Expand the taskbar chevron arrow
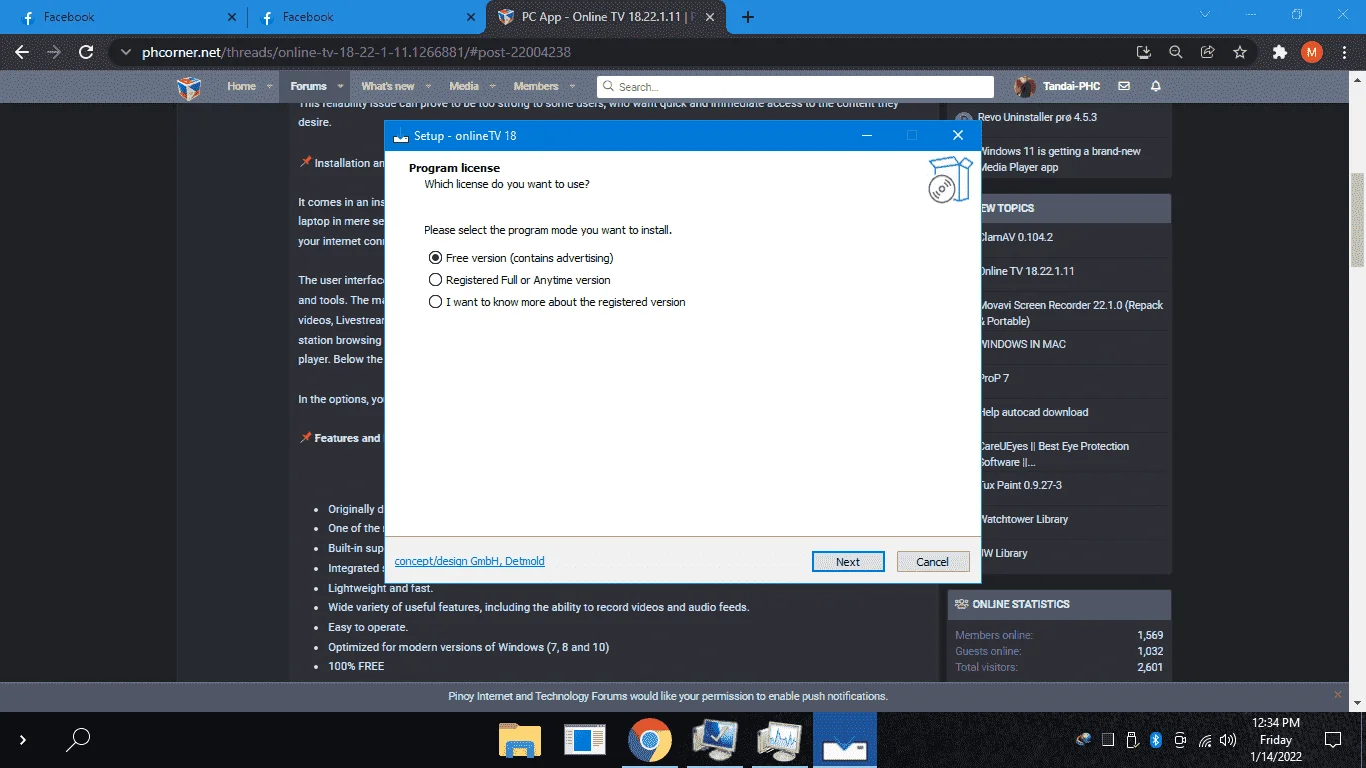The width and height of the screenshot is (1366, 768). [22, 740]
